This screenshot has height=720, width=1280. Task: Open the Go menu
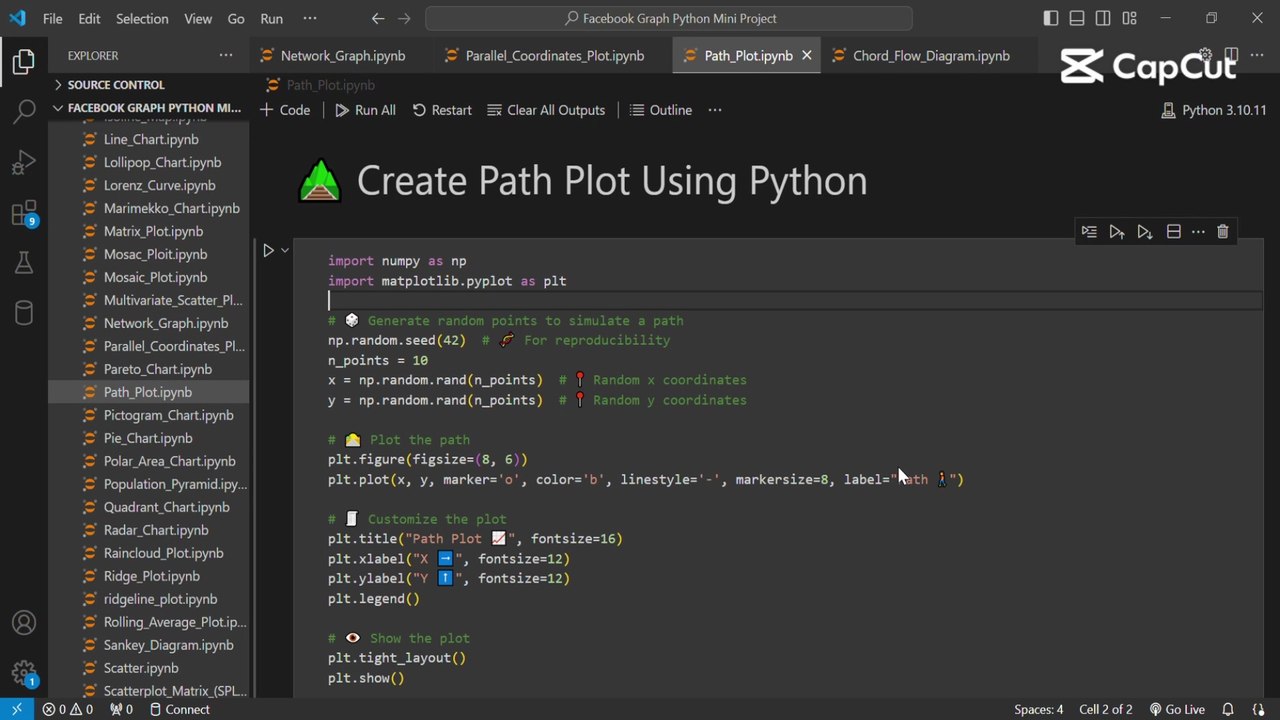click(236, 18)
